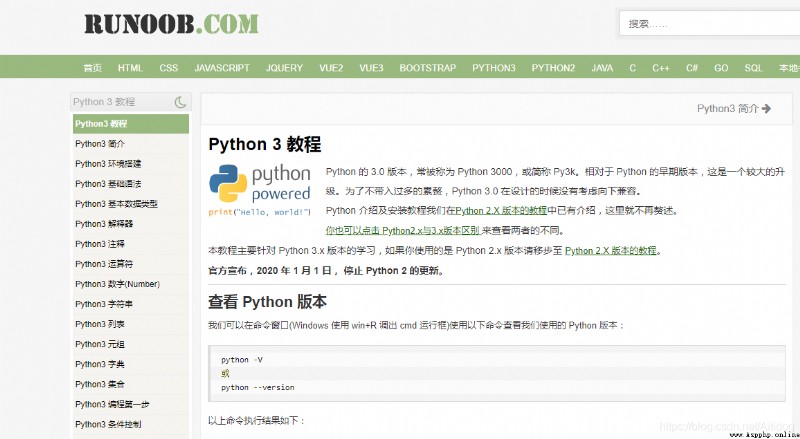Select Python3 字符串 in the sidebar

tap(131, 304)
